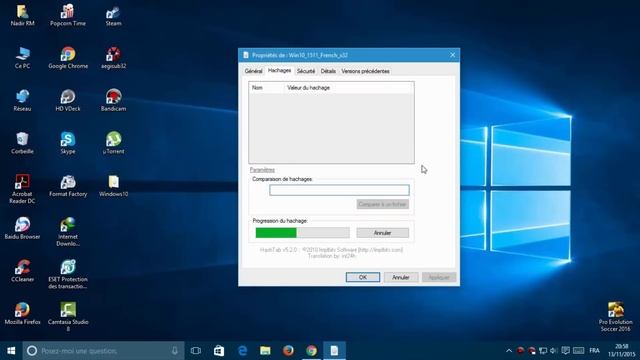Switch to Chrome in the taskbar
640x360 pixels.
pos(311,351)
